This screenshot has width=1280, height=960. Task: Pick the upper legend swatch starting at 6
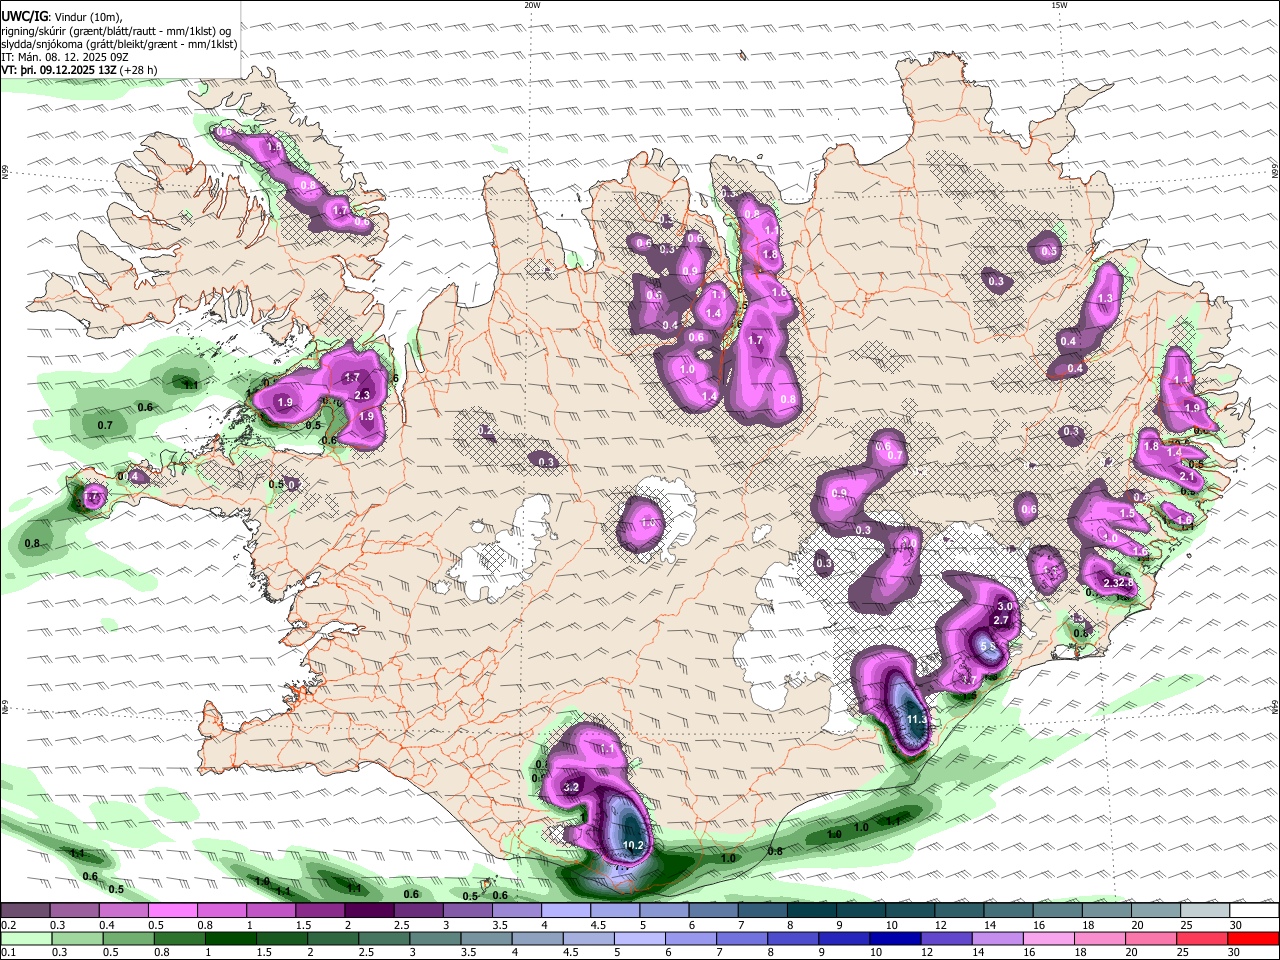(x=713, y=911)
